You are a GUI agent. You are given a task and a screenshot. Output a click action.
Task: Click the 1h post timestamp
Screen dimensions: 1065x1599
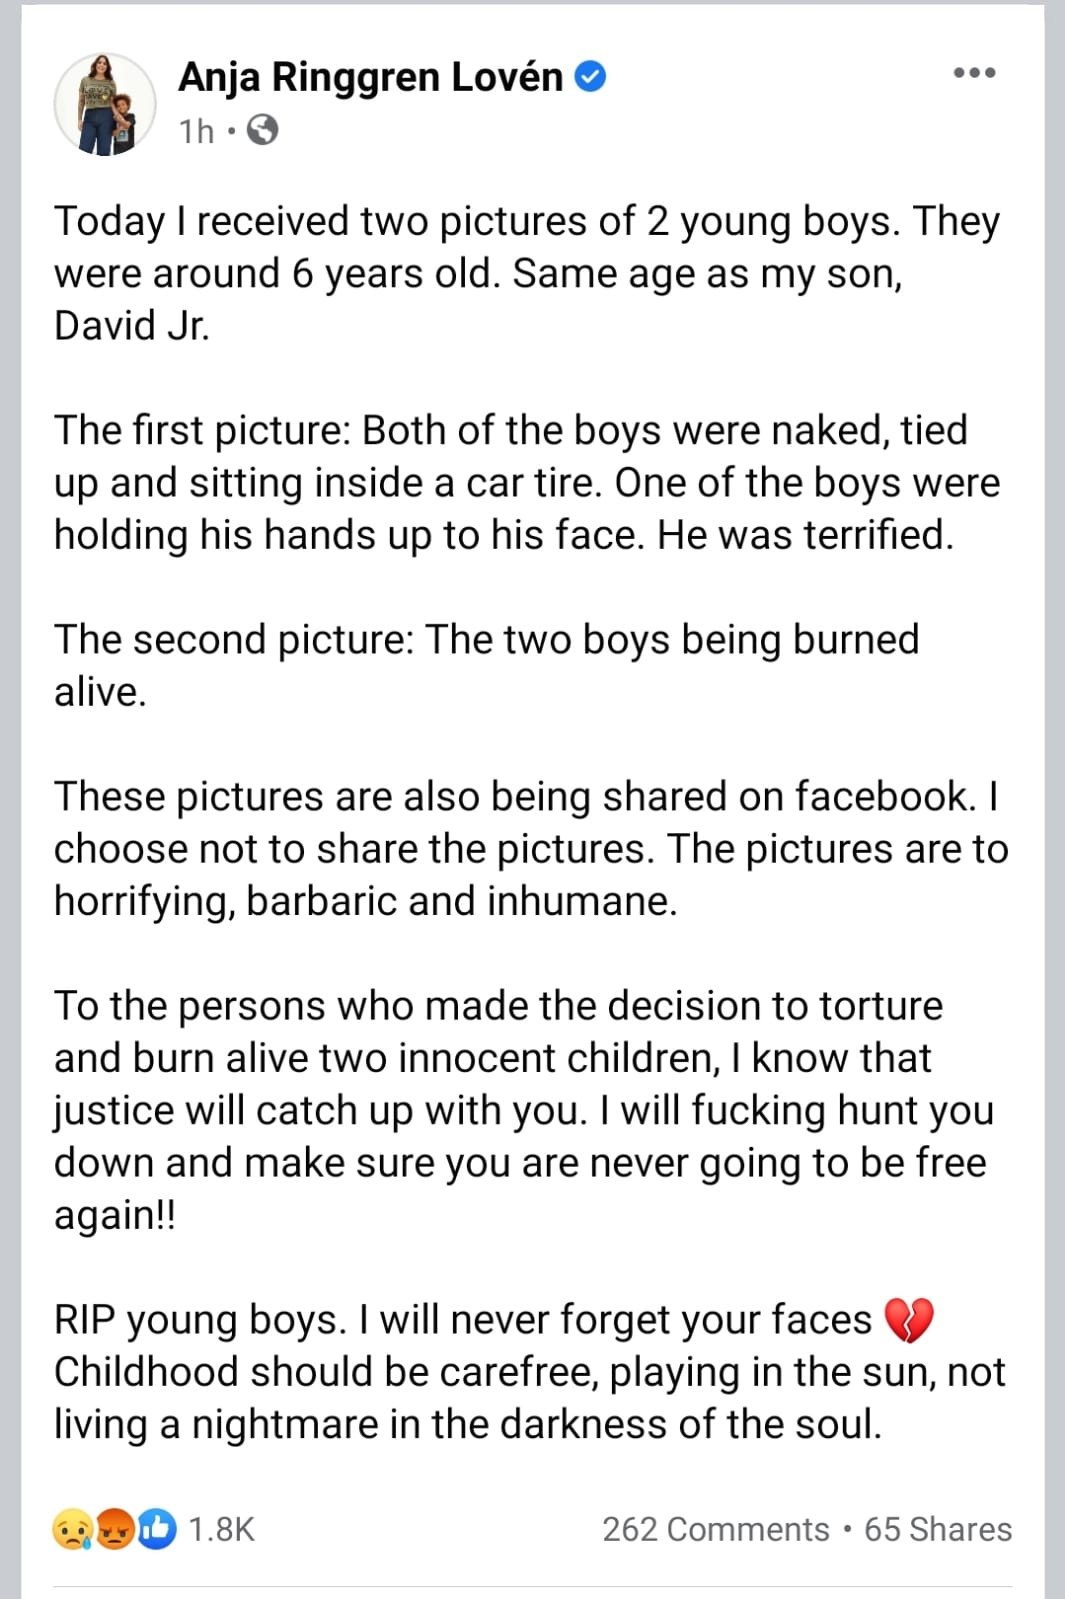pos(197,131)
